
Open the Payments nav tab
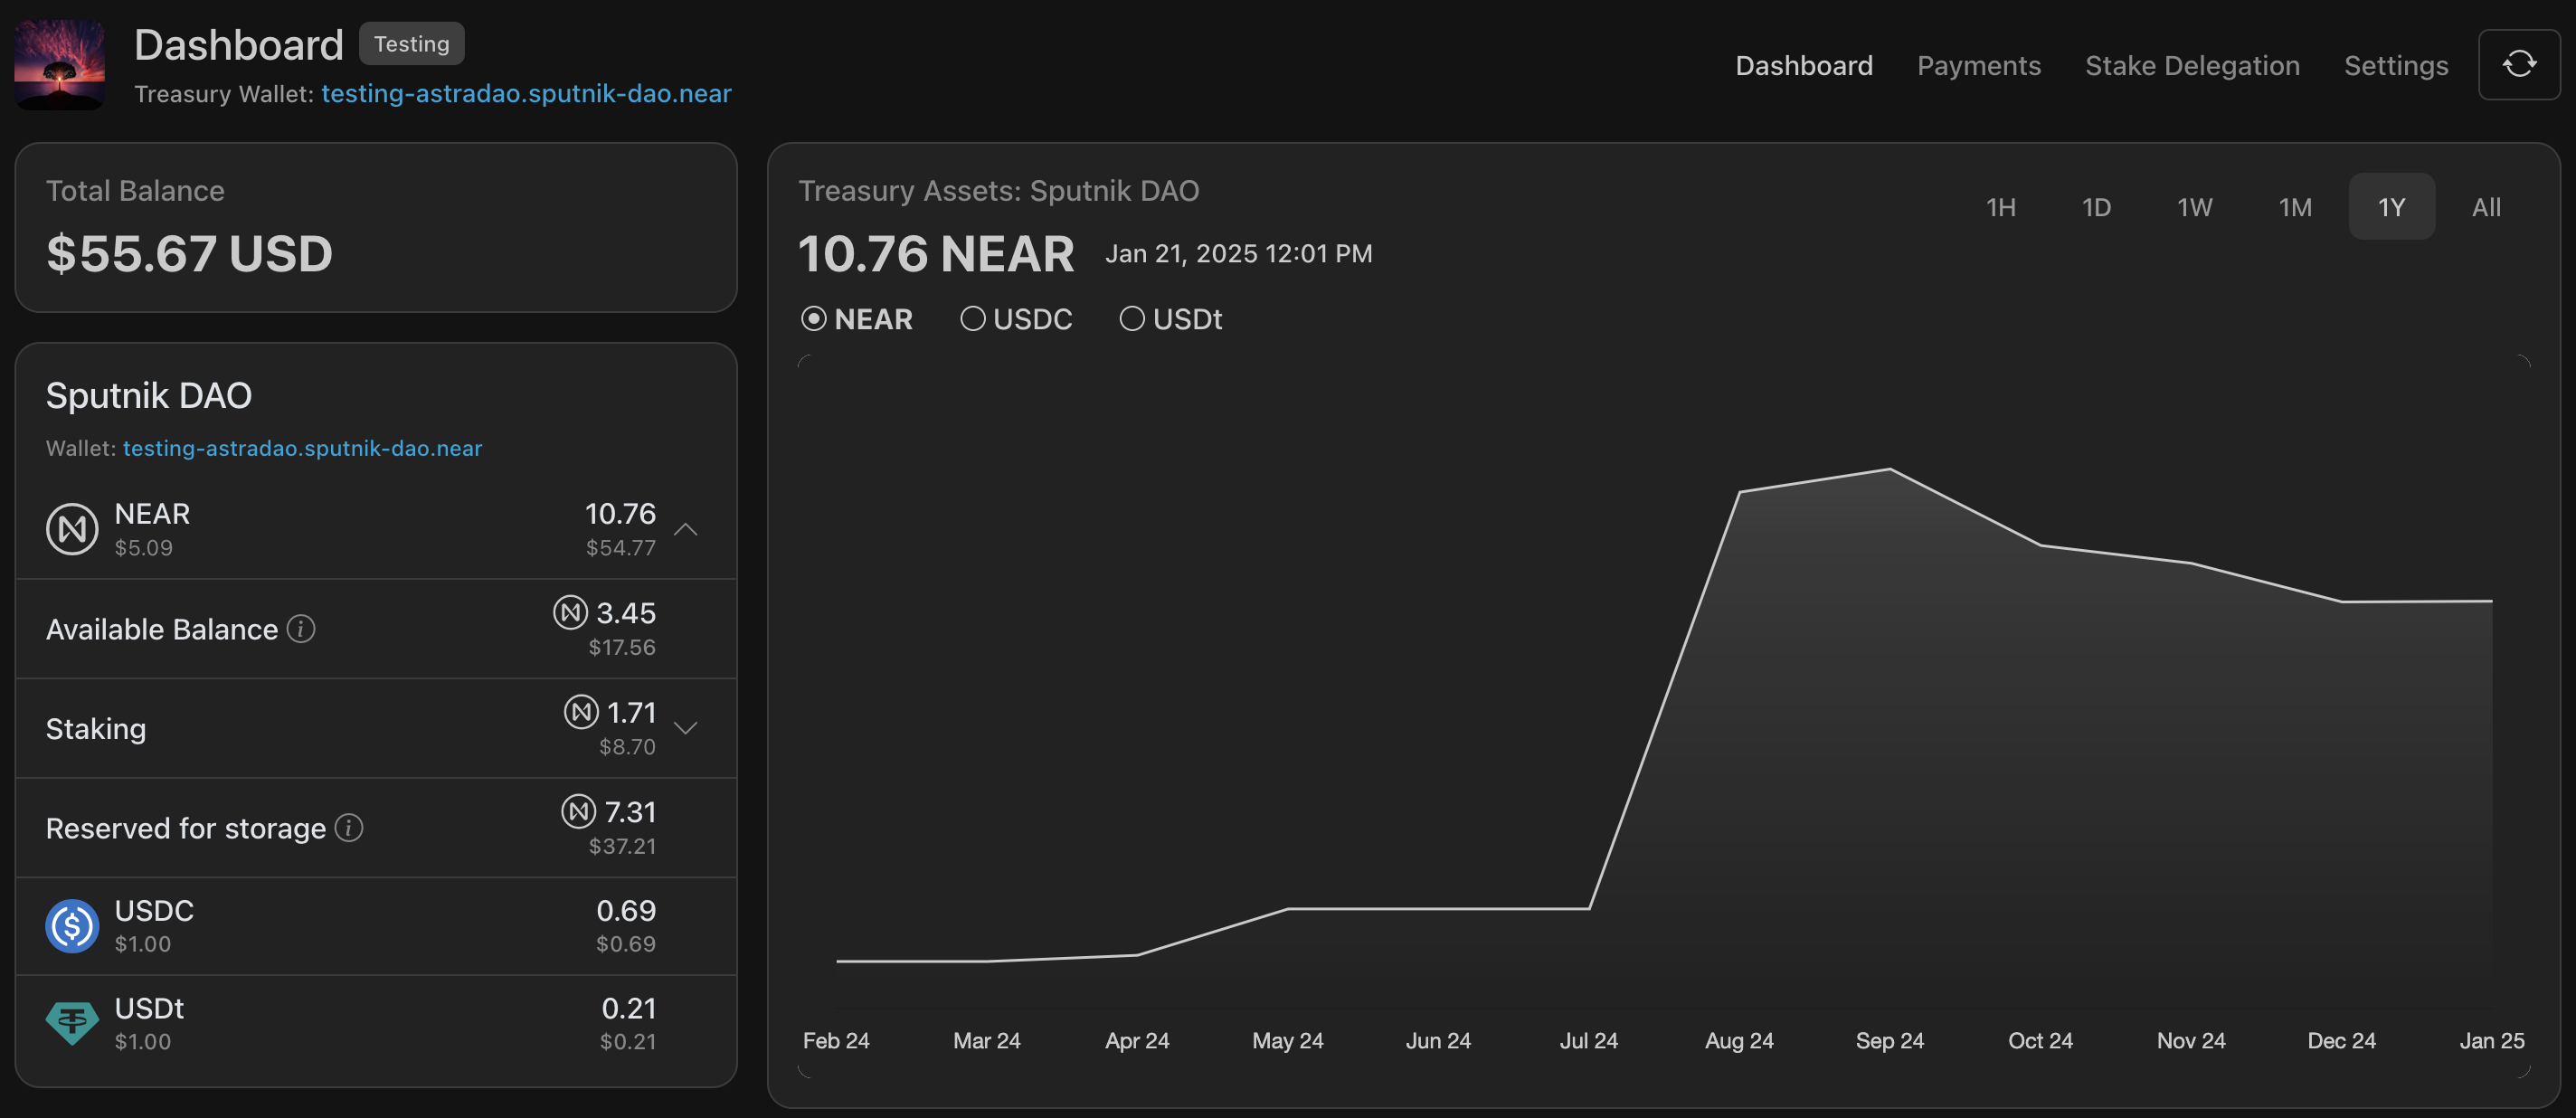point(1979,66)
